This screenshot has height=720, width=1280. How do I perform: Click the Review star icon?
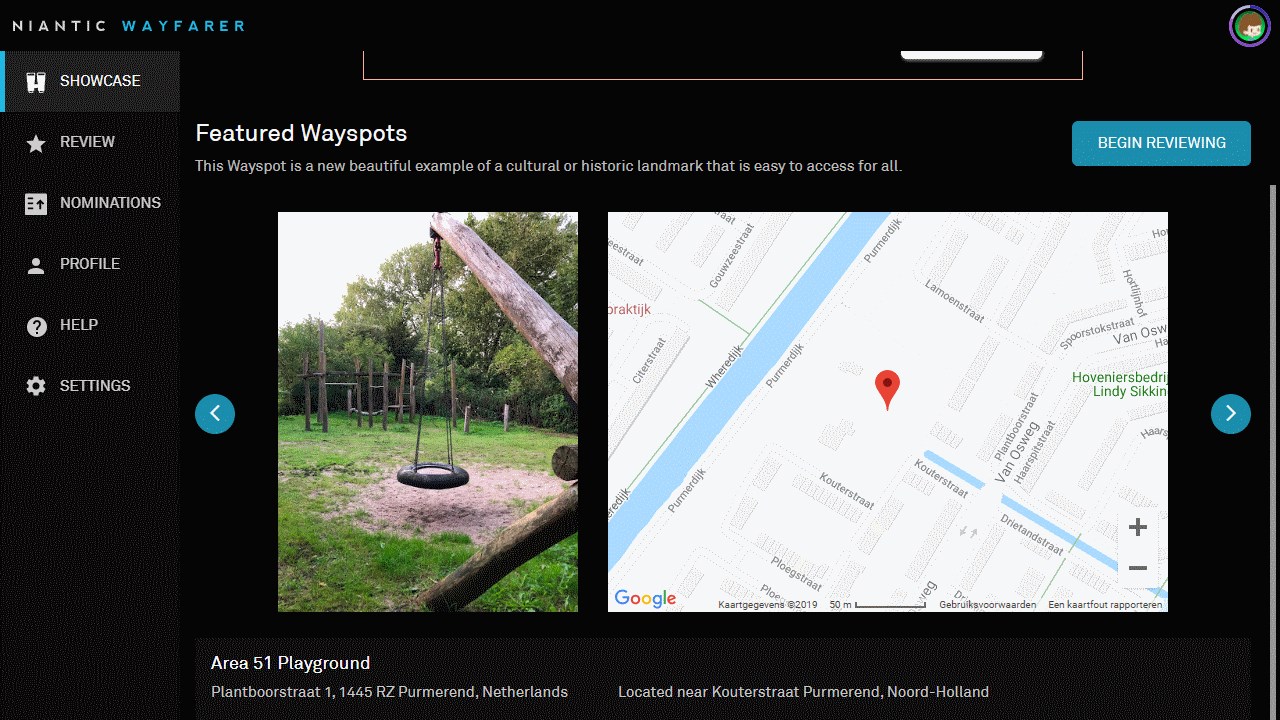click(x=36, y=143)
